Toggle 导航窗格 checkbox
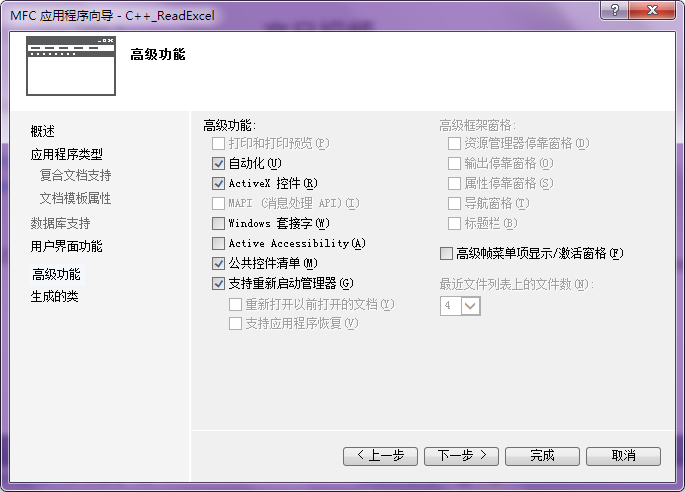The height and width of the screenshot is (492, 685). tap(454, 203)
